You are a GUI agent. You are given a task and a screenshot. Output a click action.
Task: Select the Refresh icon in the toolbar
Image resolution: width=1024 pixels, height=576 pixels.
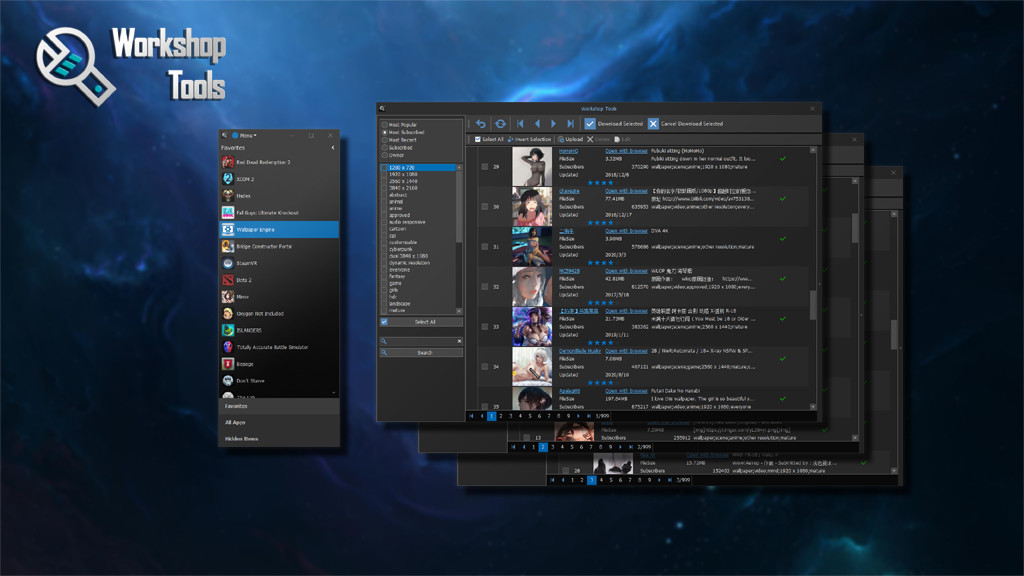tap(500, 122)
